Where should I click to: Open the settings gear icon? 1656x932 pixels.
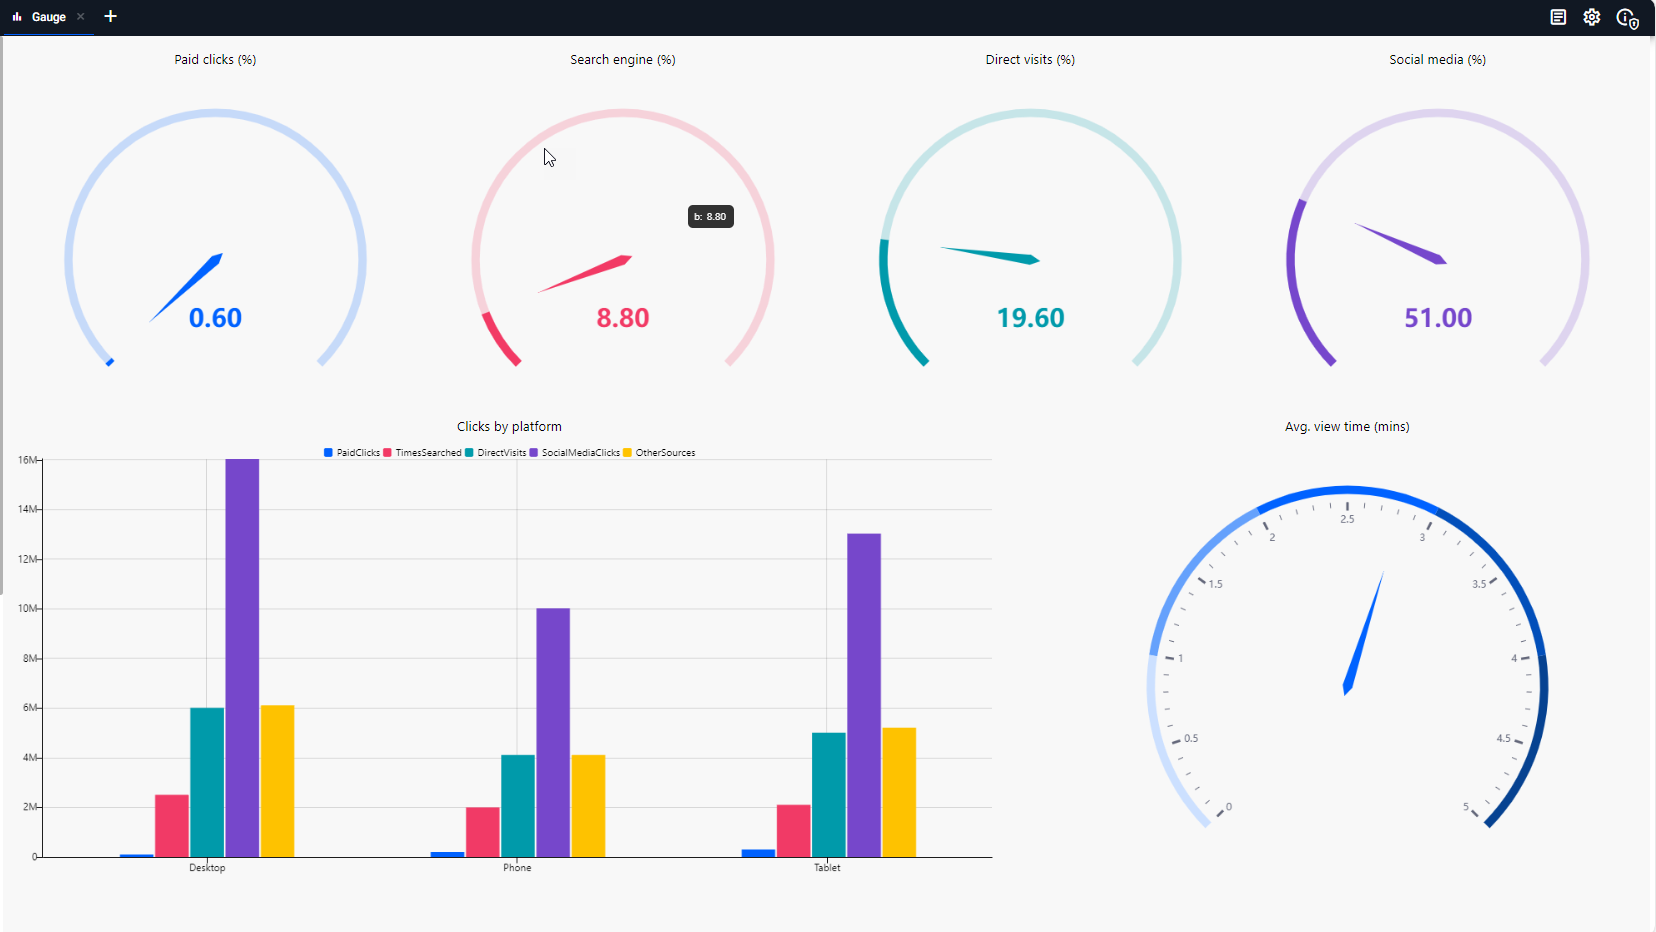click(x=1592, y=17)
